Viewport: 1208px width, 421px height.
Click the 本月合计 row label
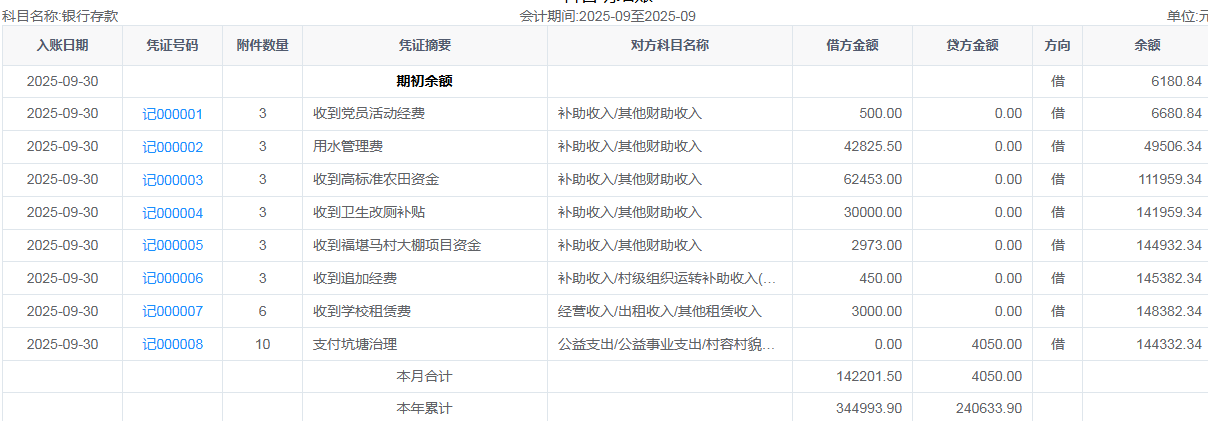(x=424, y=377)
